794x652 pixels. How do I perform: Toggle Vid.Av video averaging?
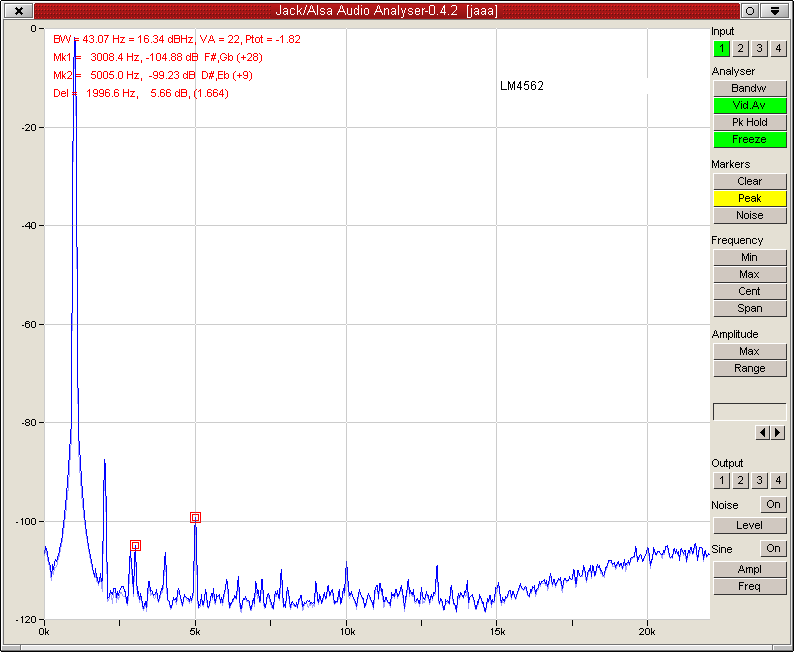[x=749, y=105]
